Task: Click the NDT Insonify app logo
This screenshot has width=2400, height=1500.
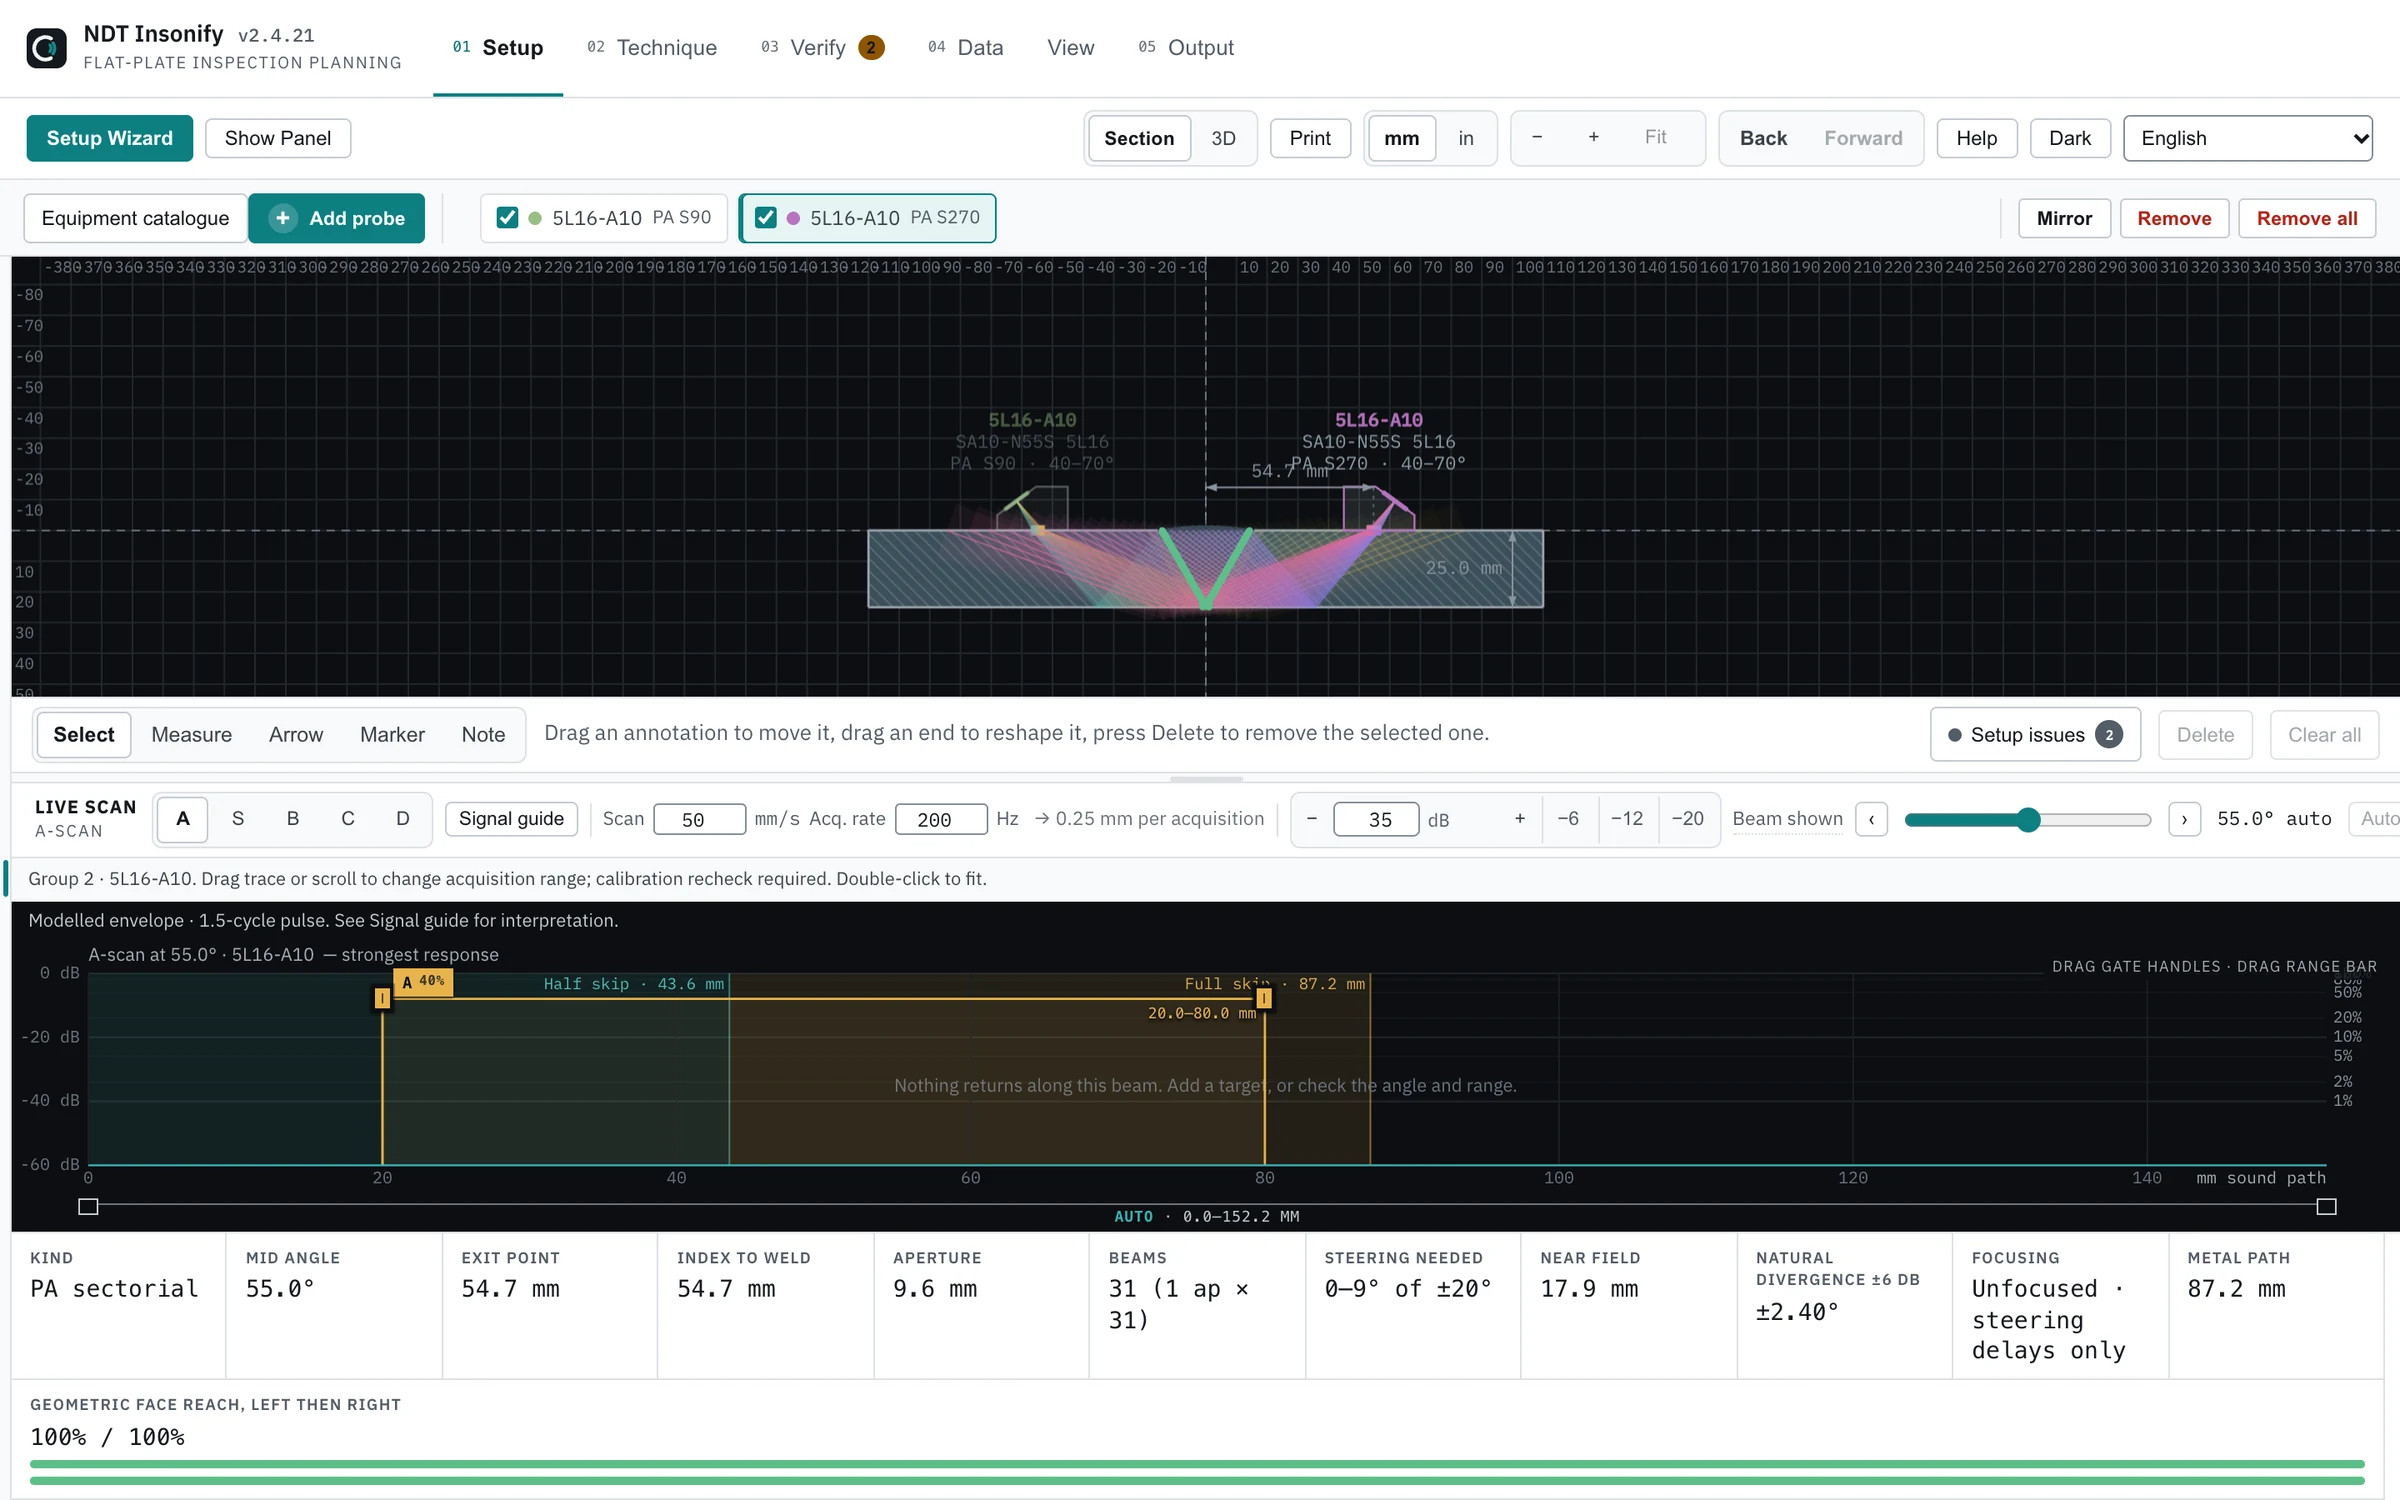Action: 46,47
